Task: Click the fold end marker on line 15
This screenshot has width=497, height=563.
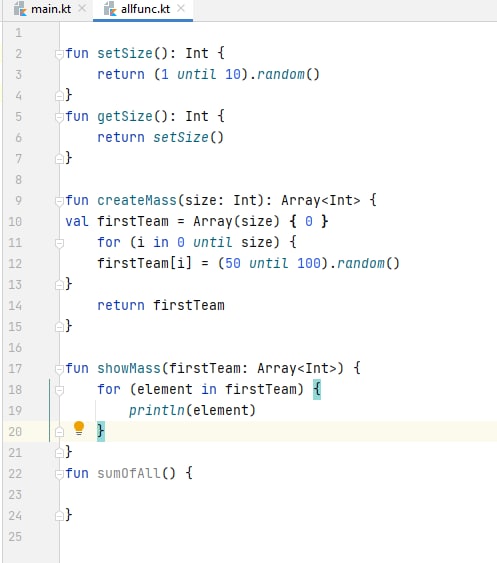Action: coord(59,327)
